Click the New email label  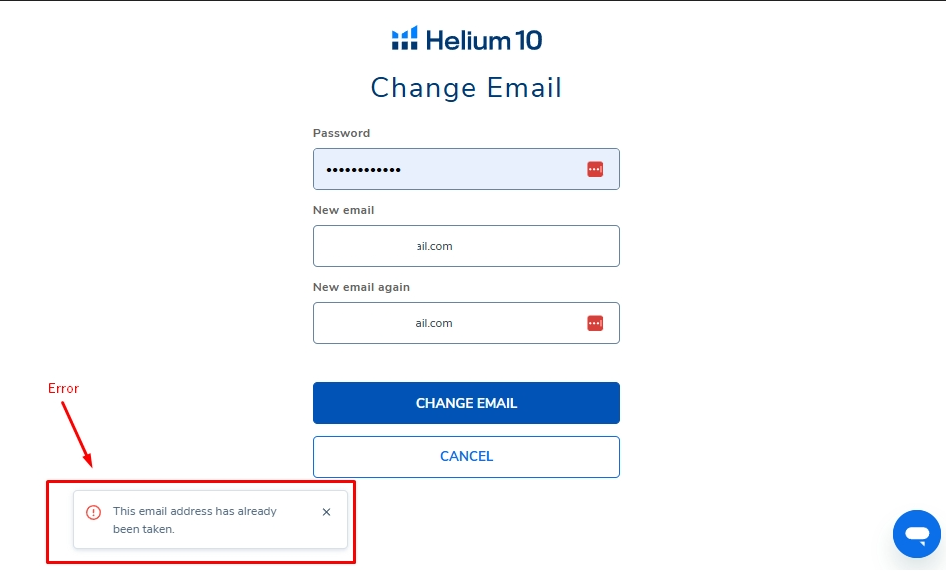coord(343,210)
